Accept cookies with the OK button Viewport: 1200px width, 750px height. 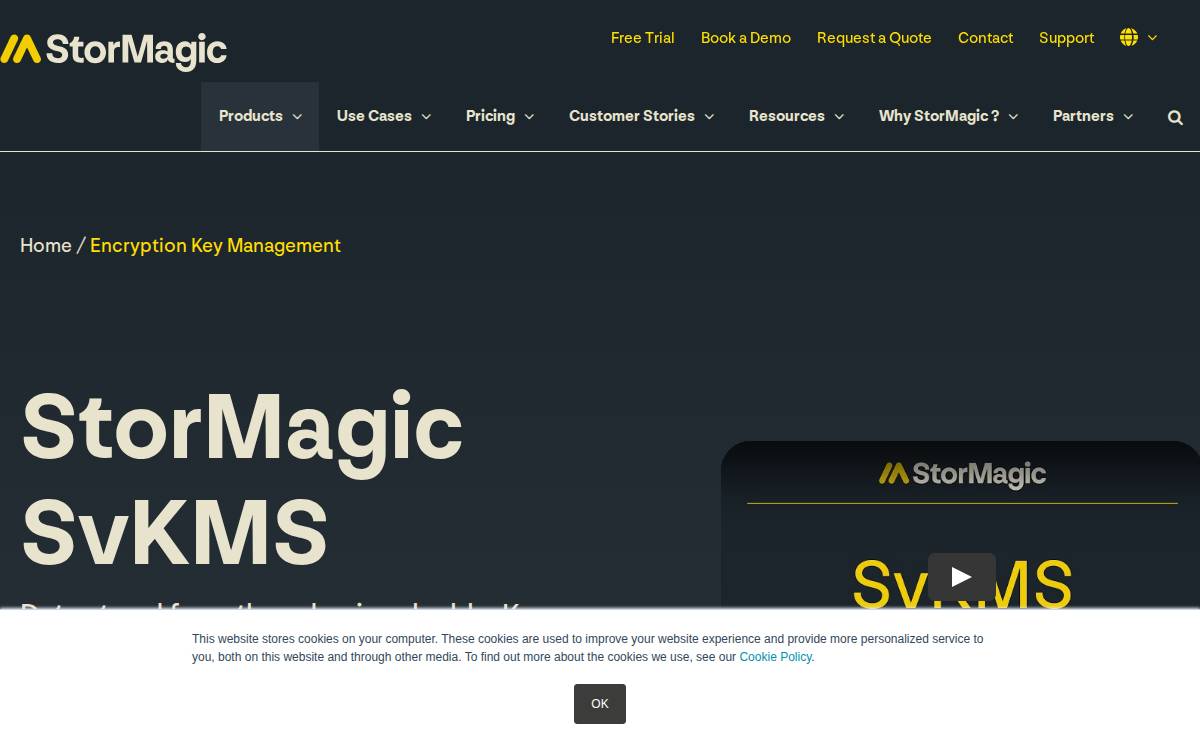tap(600, 704)
